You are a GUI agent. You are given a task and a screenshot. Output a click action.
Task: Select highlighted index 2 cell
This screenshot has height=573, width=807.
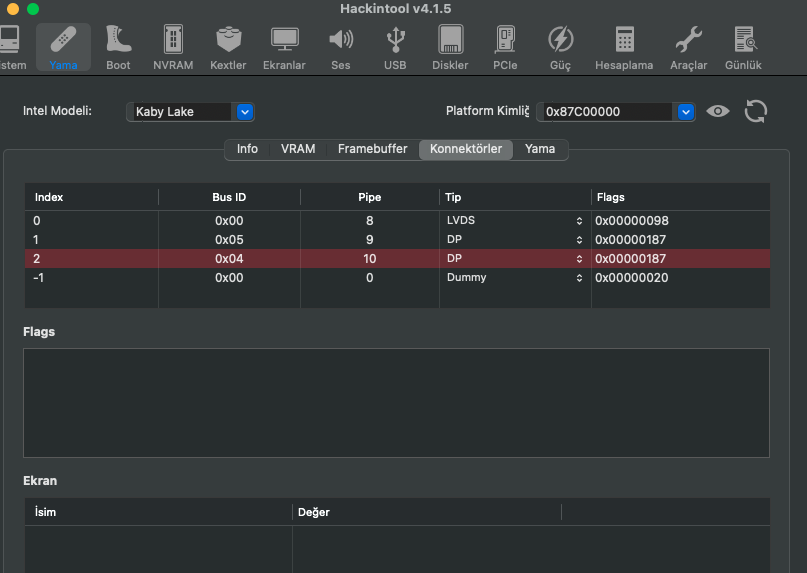91,259
